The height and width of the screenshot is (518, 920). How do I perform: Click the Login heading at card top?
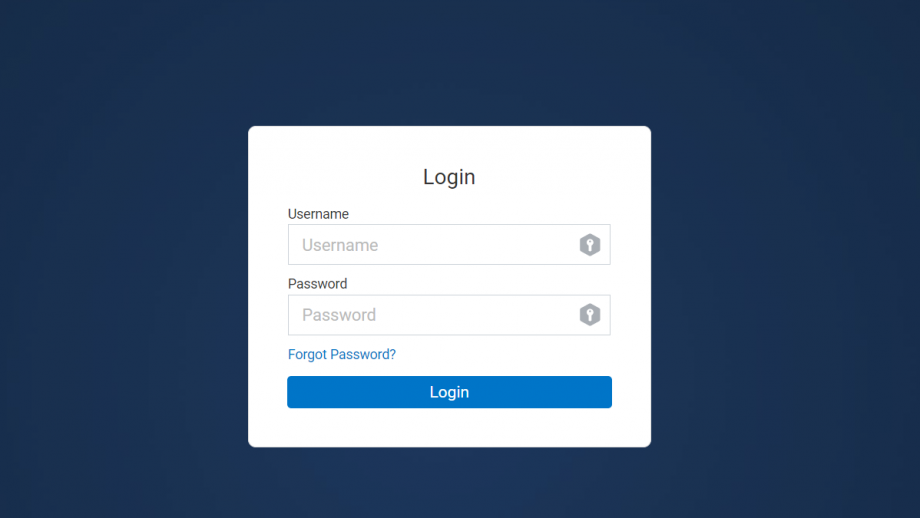[x=449, y=177]
